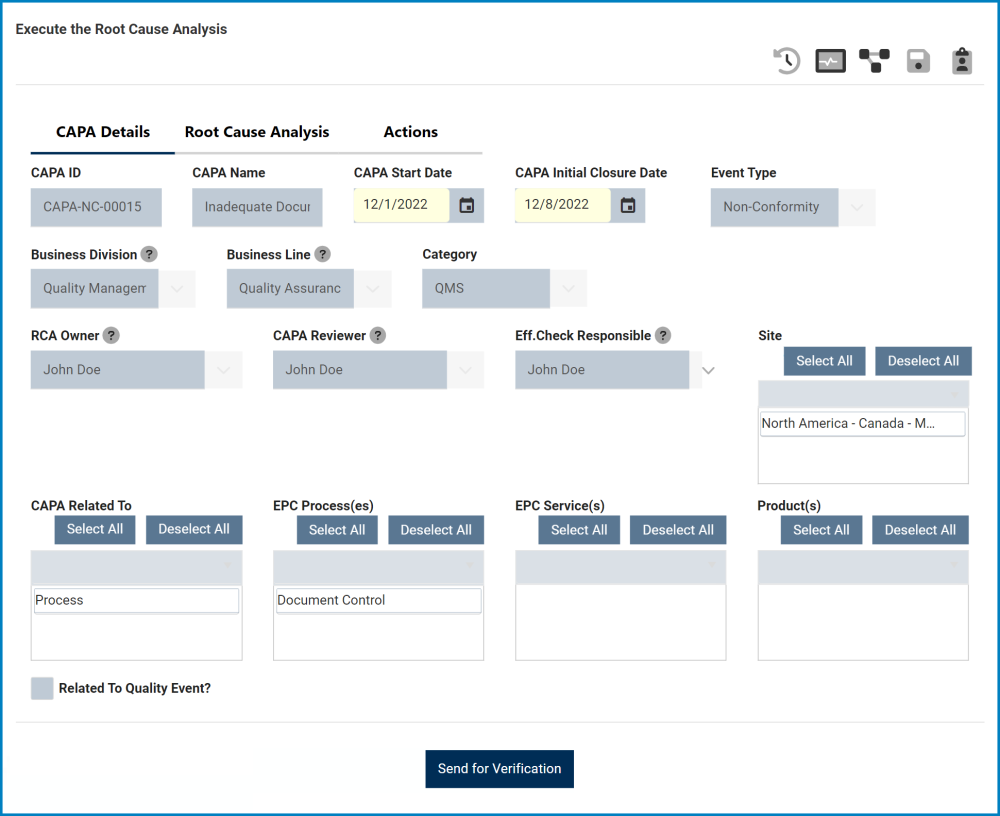Click the clipboard user icon

click(x=962, y=61)
